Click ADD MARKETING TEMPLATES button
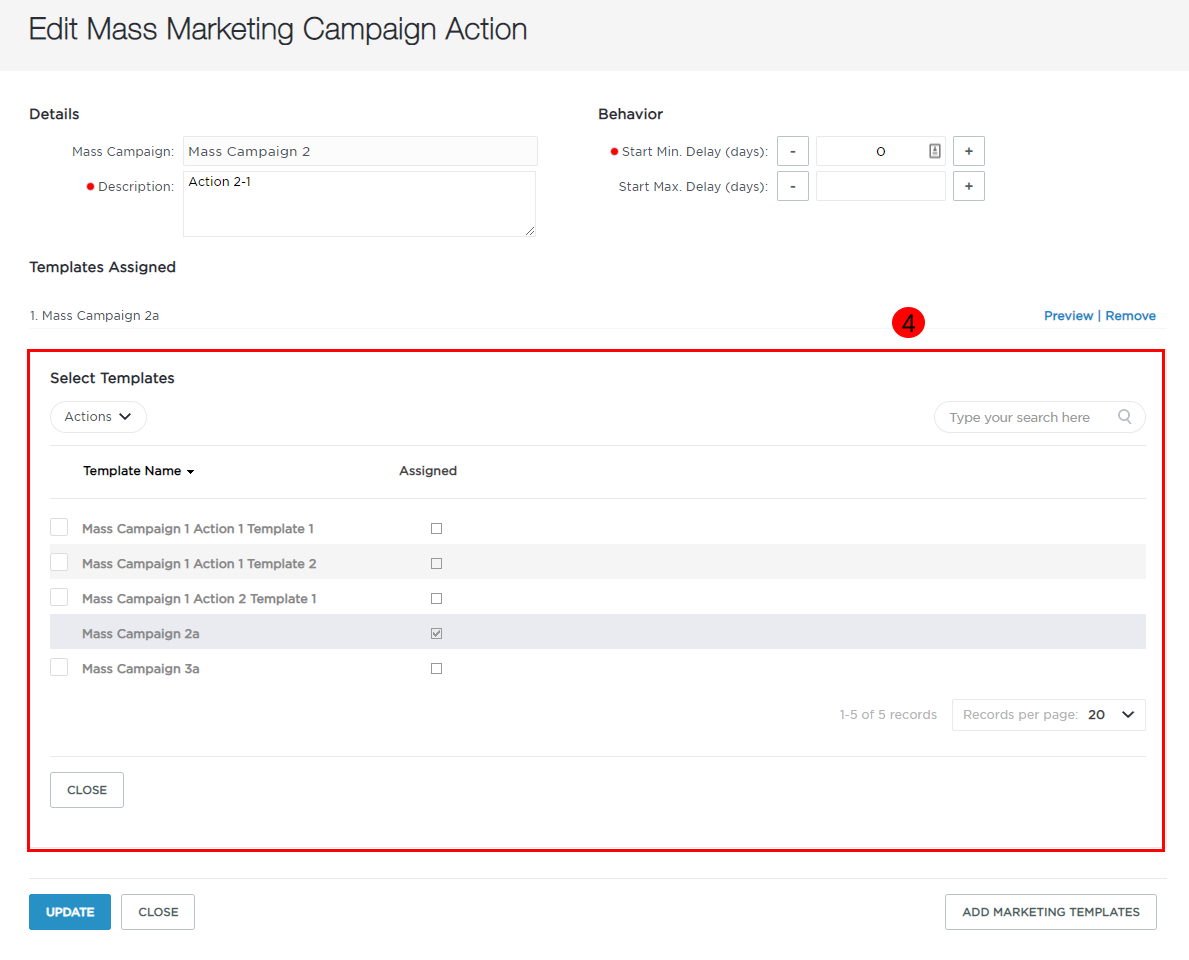 1050,911
